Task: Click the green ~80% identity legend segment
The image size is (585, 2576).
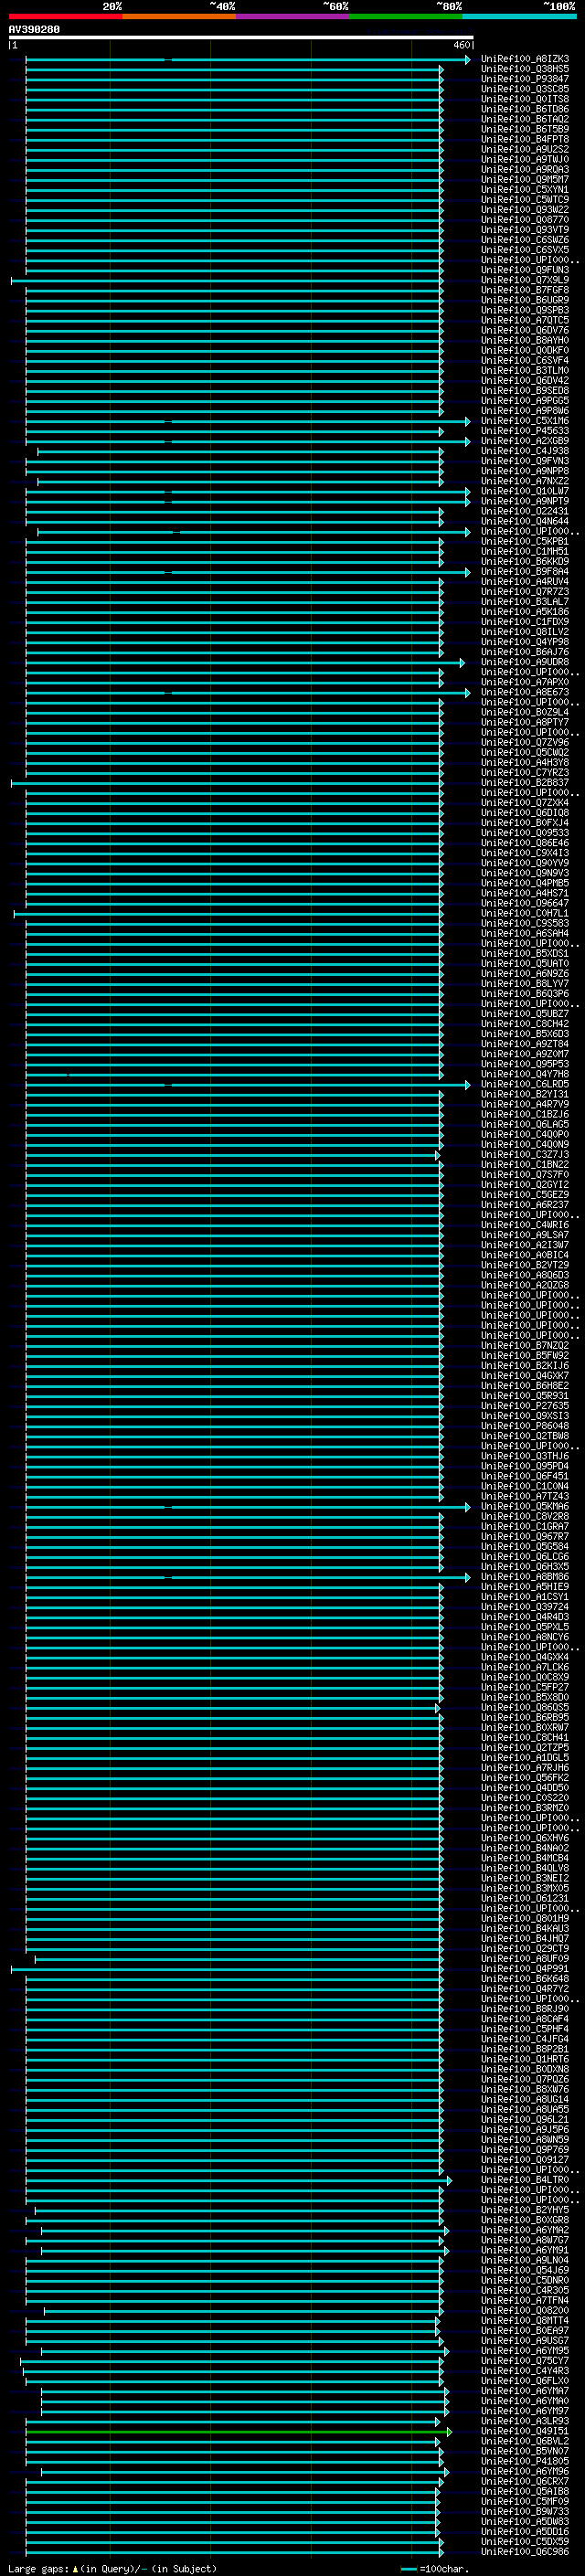Action: tap(406, 16)
